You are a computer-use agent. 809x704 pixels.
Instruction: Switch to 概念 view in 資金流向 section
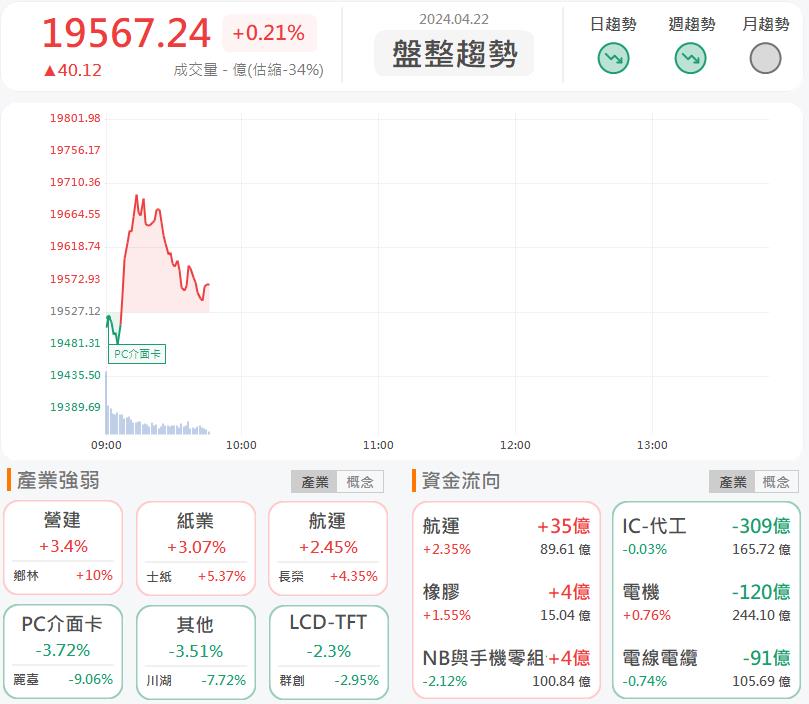pos(776,481)
